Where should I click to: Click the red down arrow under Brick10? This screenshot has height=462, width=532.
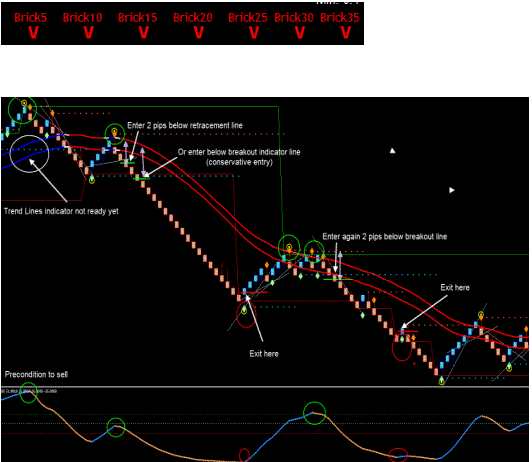(89, 33)
